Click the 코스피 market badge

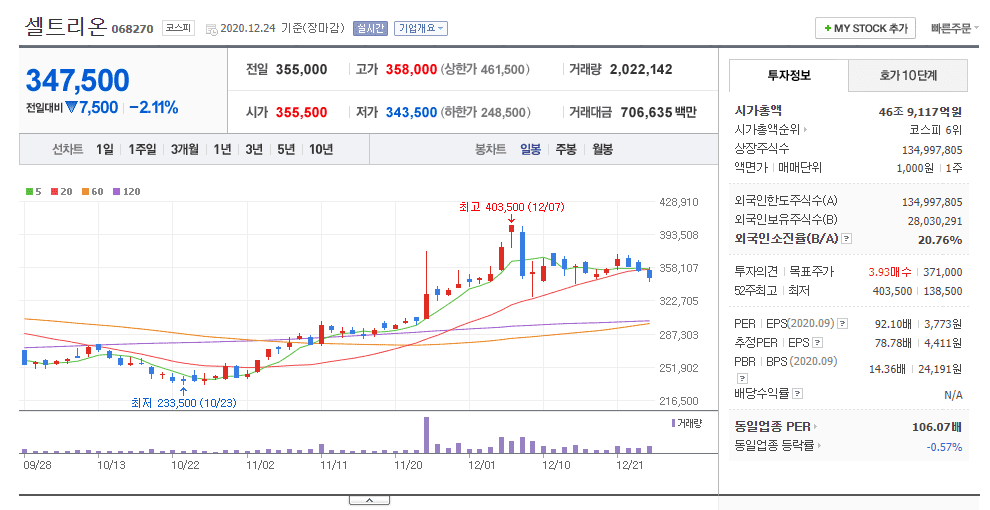pos(178,28)
